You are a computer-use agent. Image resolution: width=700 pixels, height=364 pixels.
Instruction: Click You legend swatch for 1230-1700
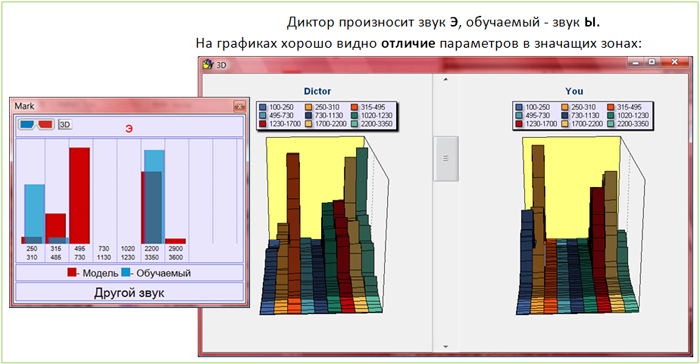[519, 124]
